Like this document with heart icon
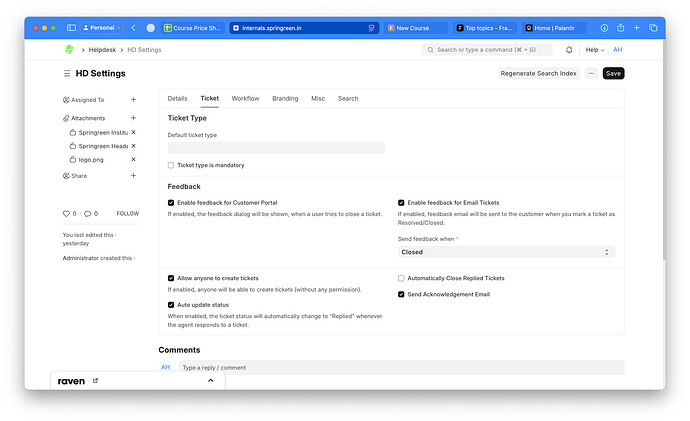Screen dimensions: 690x421 (67, 213)
